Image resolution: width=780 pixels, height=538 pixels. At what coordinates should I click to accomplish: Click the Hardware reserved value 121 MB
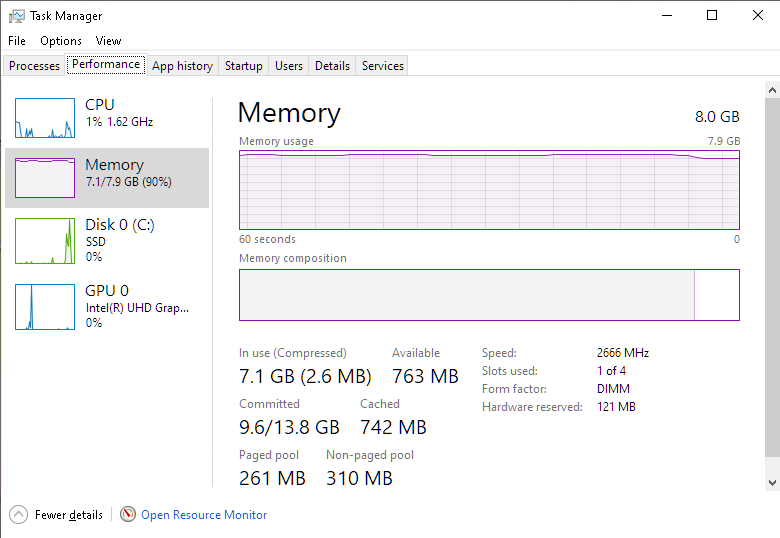616,407
